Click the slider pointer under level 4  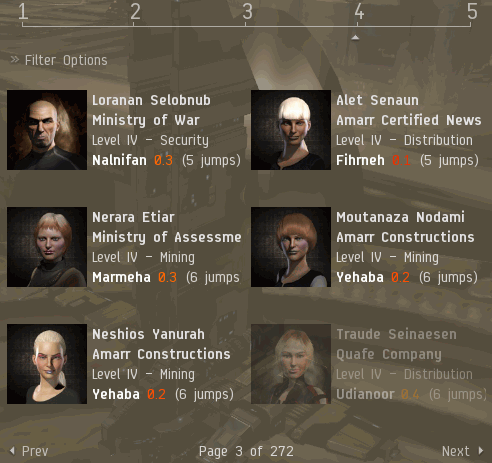355,37
